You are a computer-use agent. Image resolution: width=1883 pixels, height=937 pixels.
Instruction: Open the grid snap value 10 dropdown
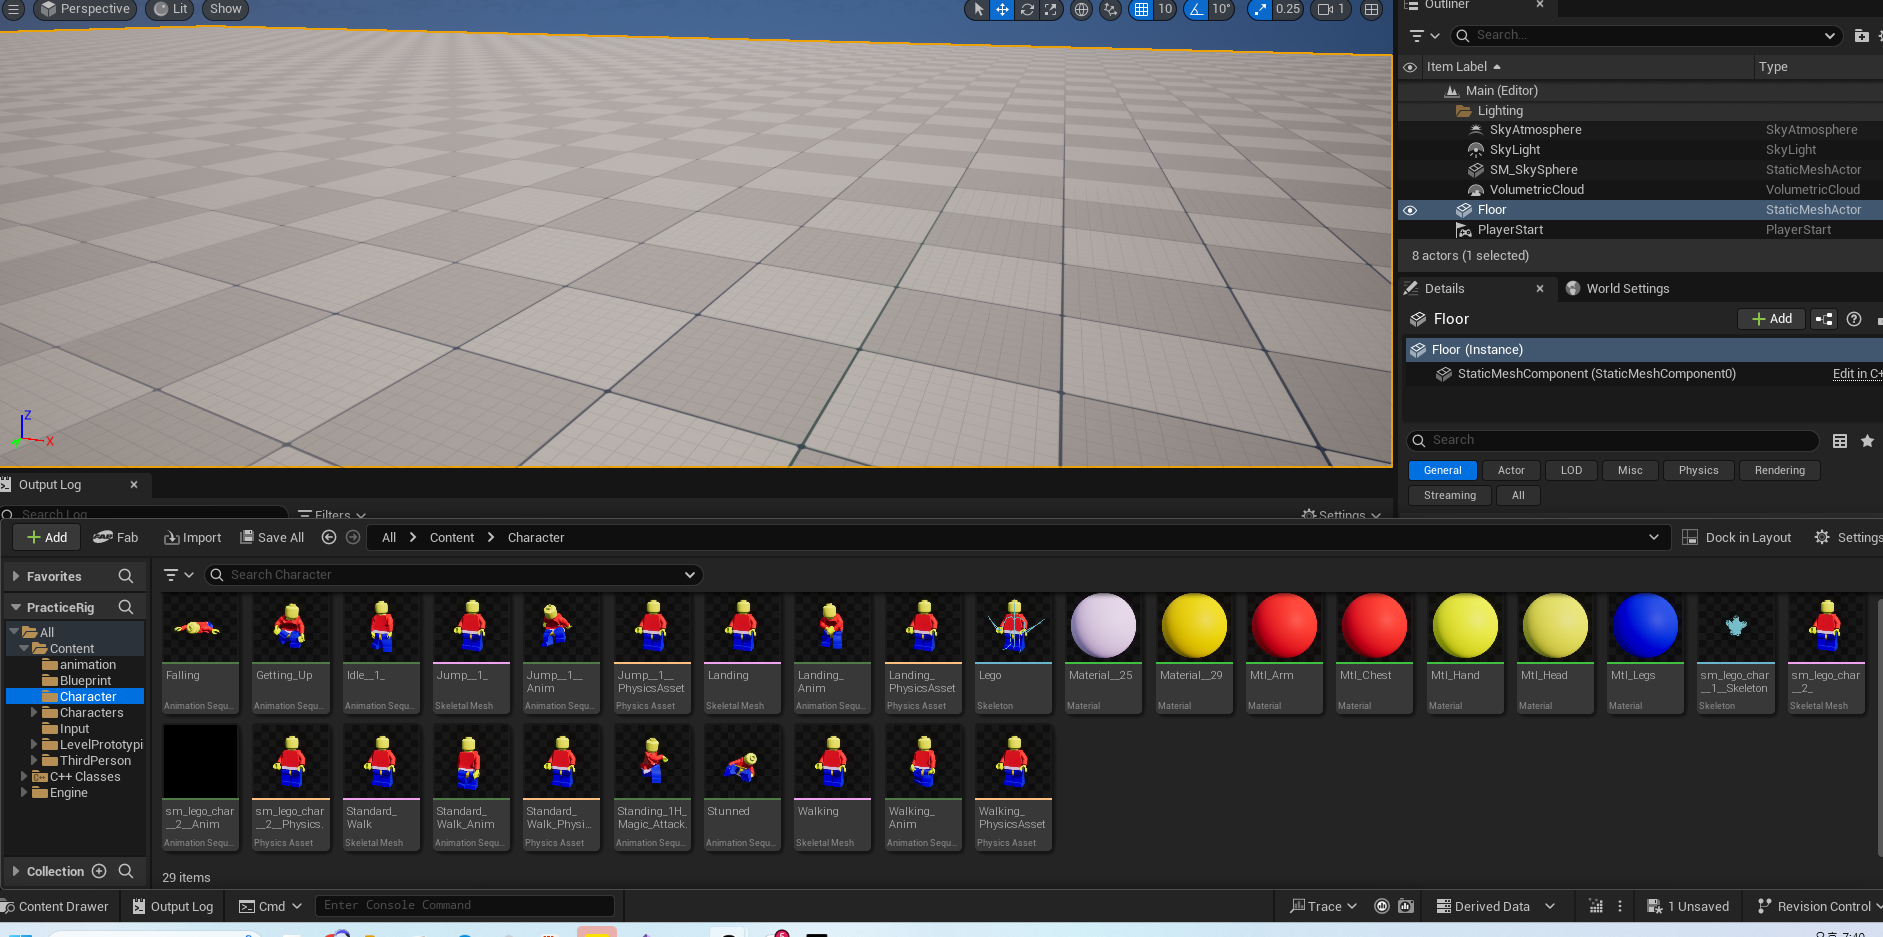(1165, 9)
